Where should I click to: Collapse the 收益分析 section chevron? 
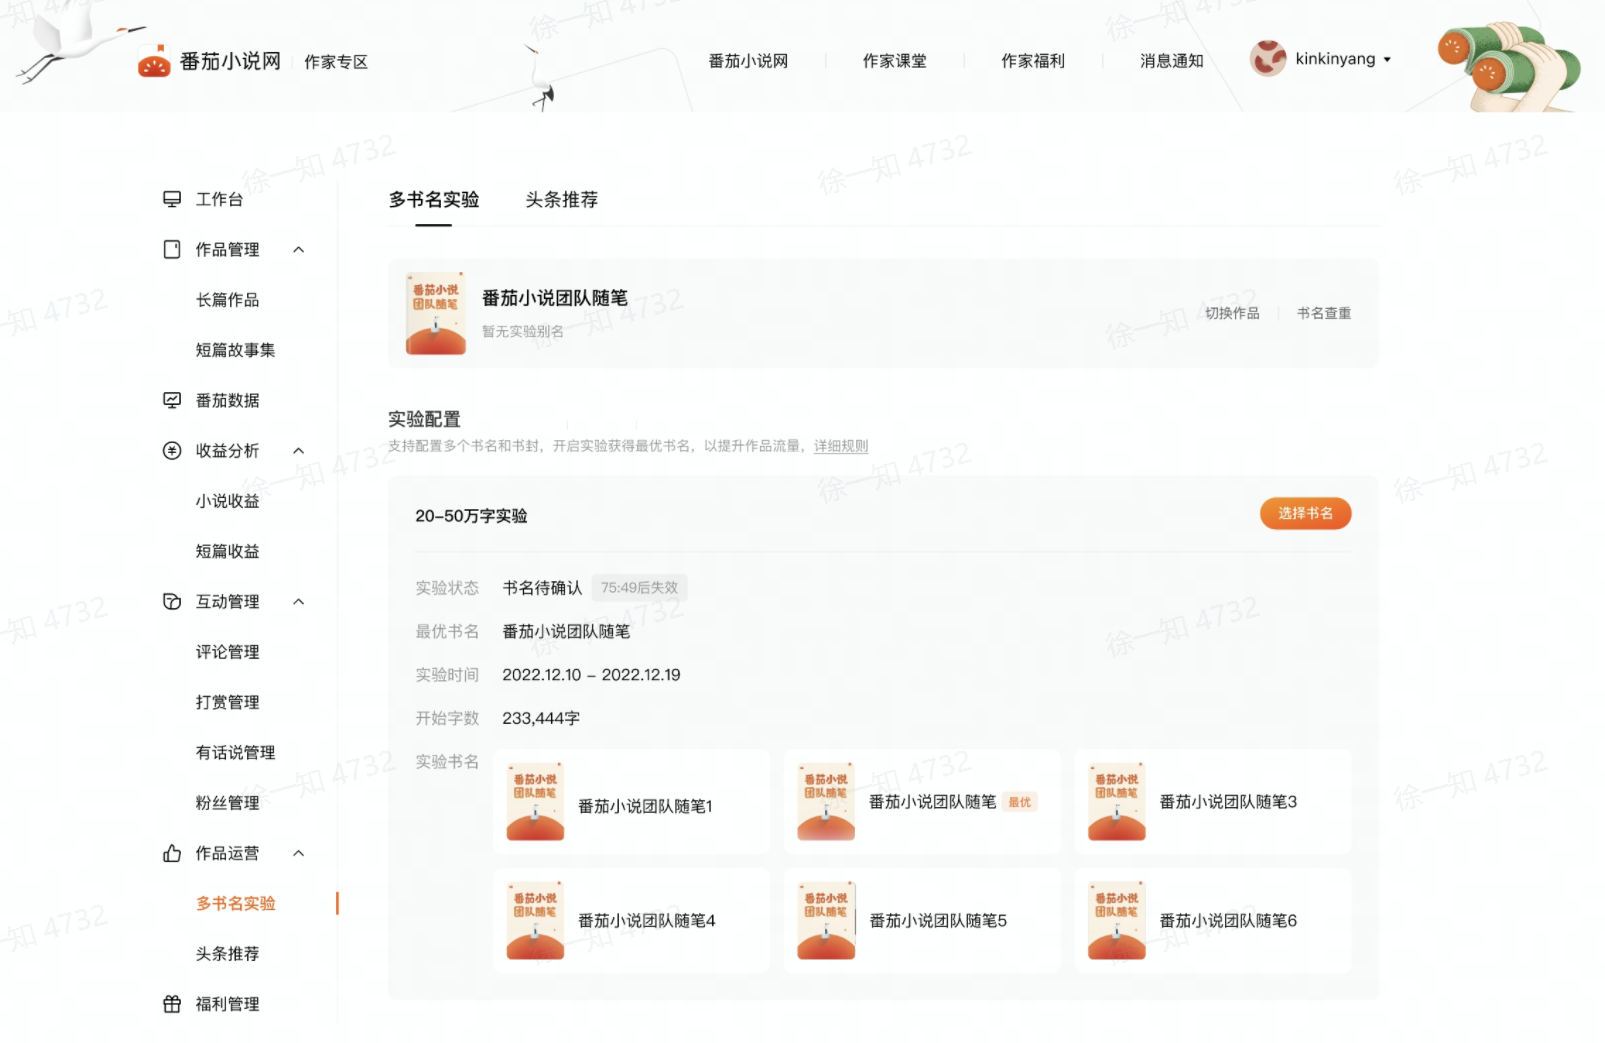pos(298,451)
